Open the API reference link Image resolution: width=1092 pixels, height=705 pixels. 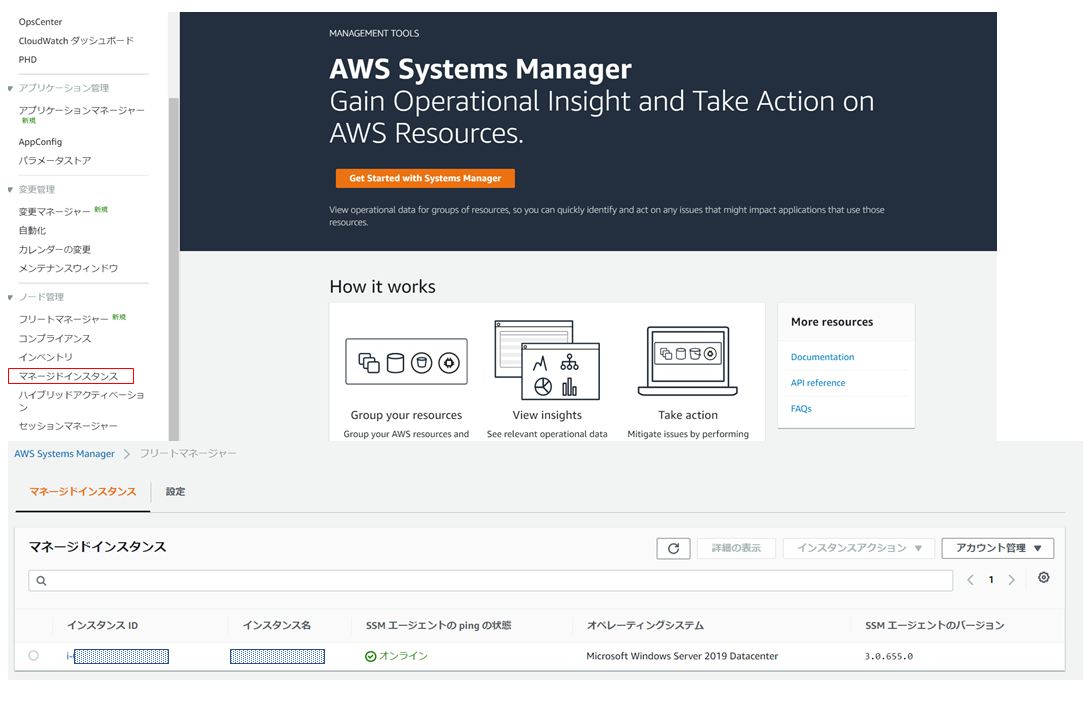tap(818, 383)
